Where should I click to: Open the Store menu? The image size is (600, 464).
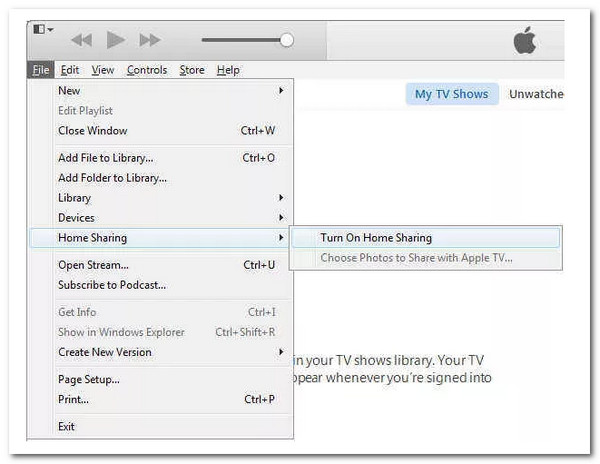coord(192,70)
